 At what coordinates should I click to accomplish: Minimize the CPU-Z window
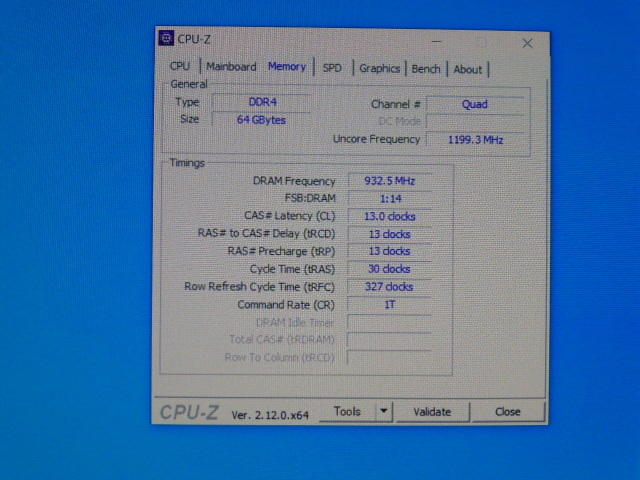click(x=436, y=42)
